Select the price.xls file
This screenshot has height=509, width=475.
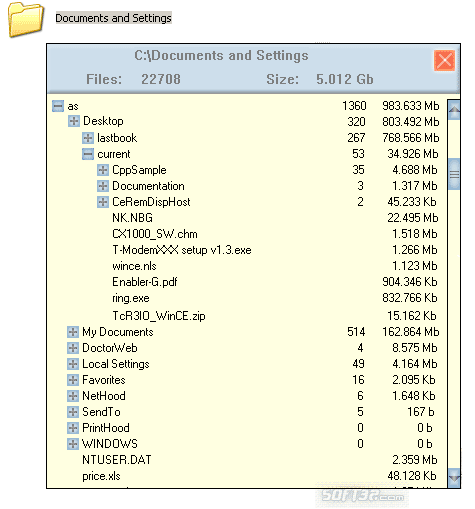(101, 476)
